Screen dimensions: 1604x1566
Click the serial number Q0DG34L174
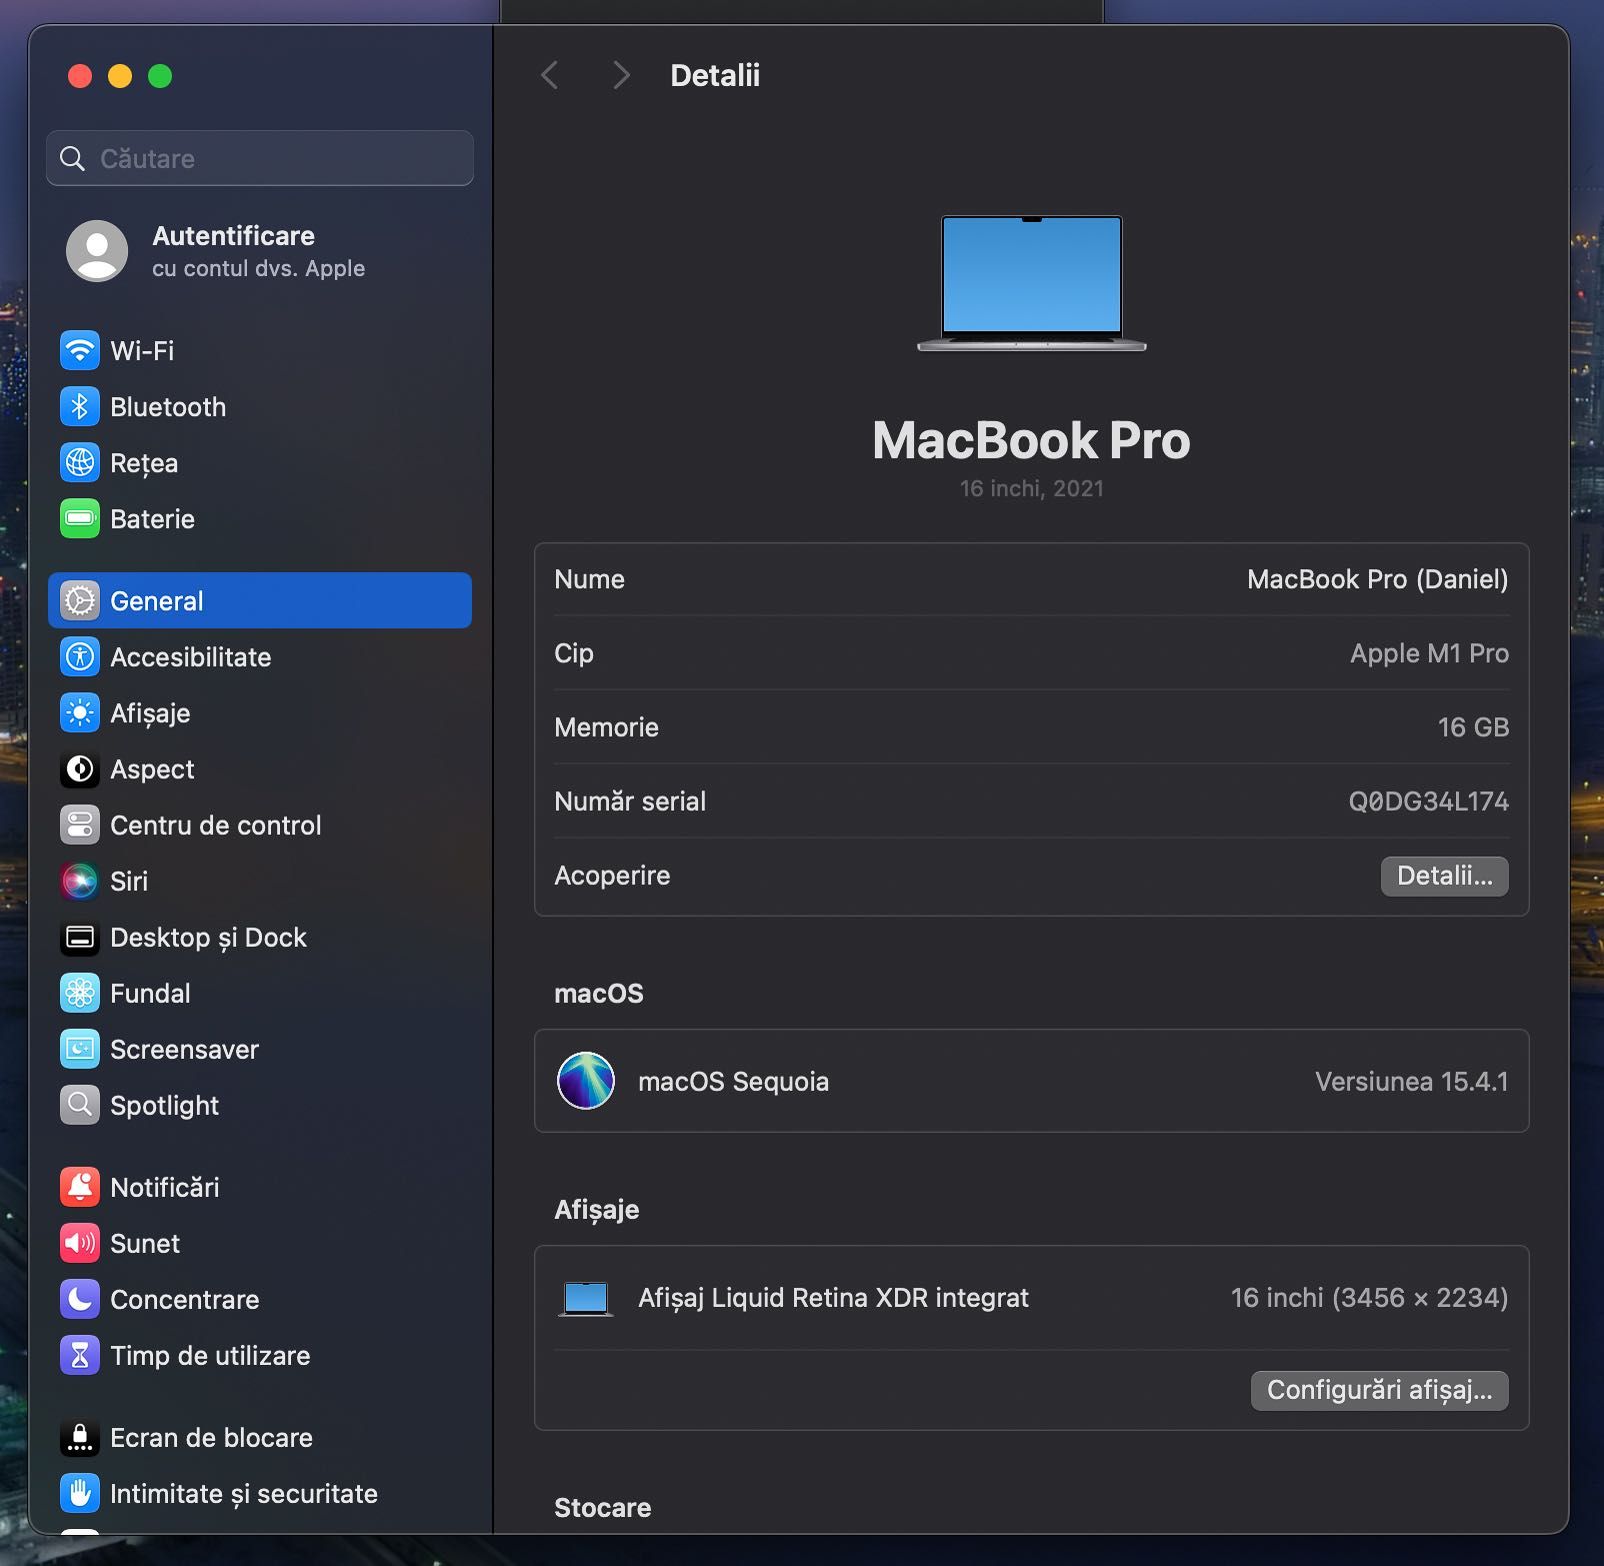pos(1429,801)
